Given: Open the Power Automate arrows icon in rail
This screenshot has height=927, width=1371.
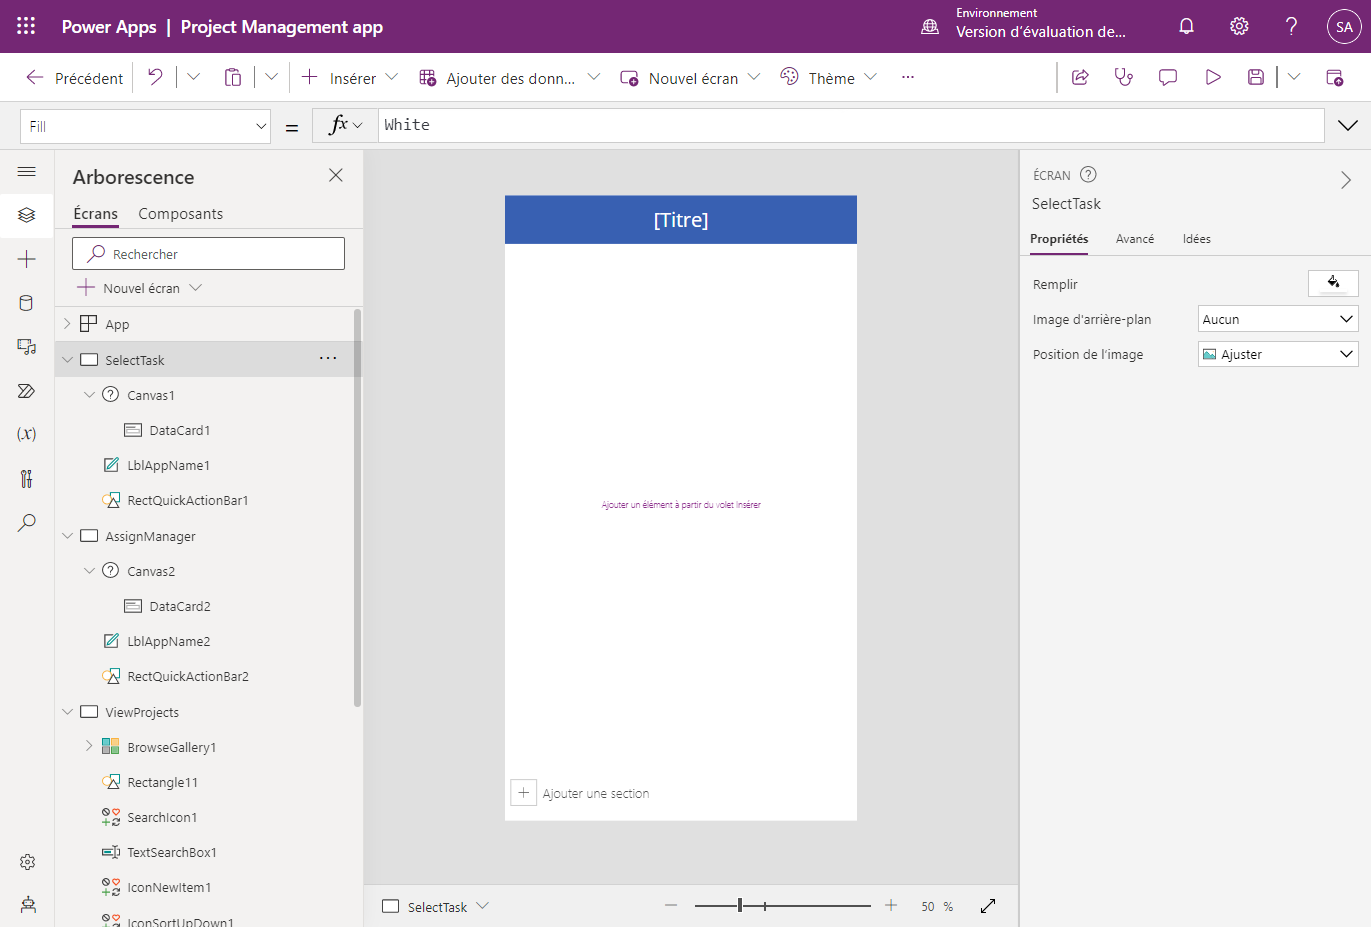Looking at the screenshot, I should click(27, 391).
